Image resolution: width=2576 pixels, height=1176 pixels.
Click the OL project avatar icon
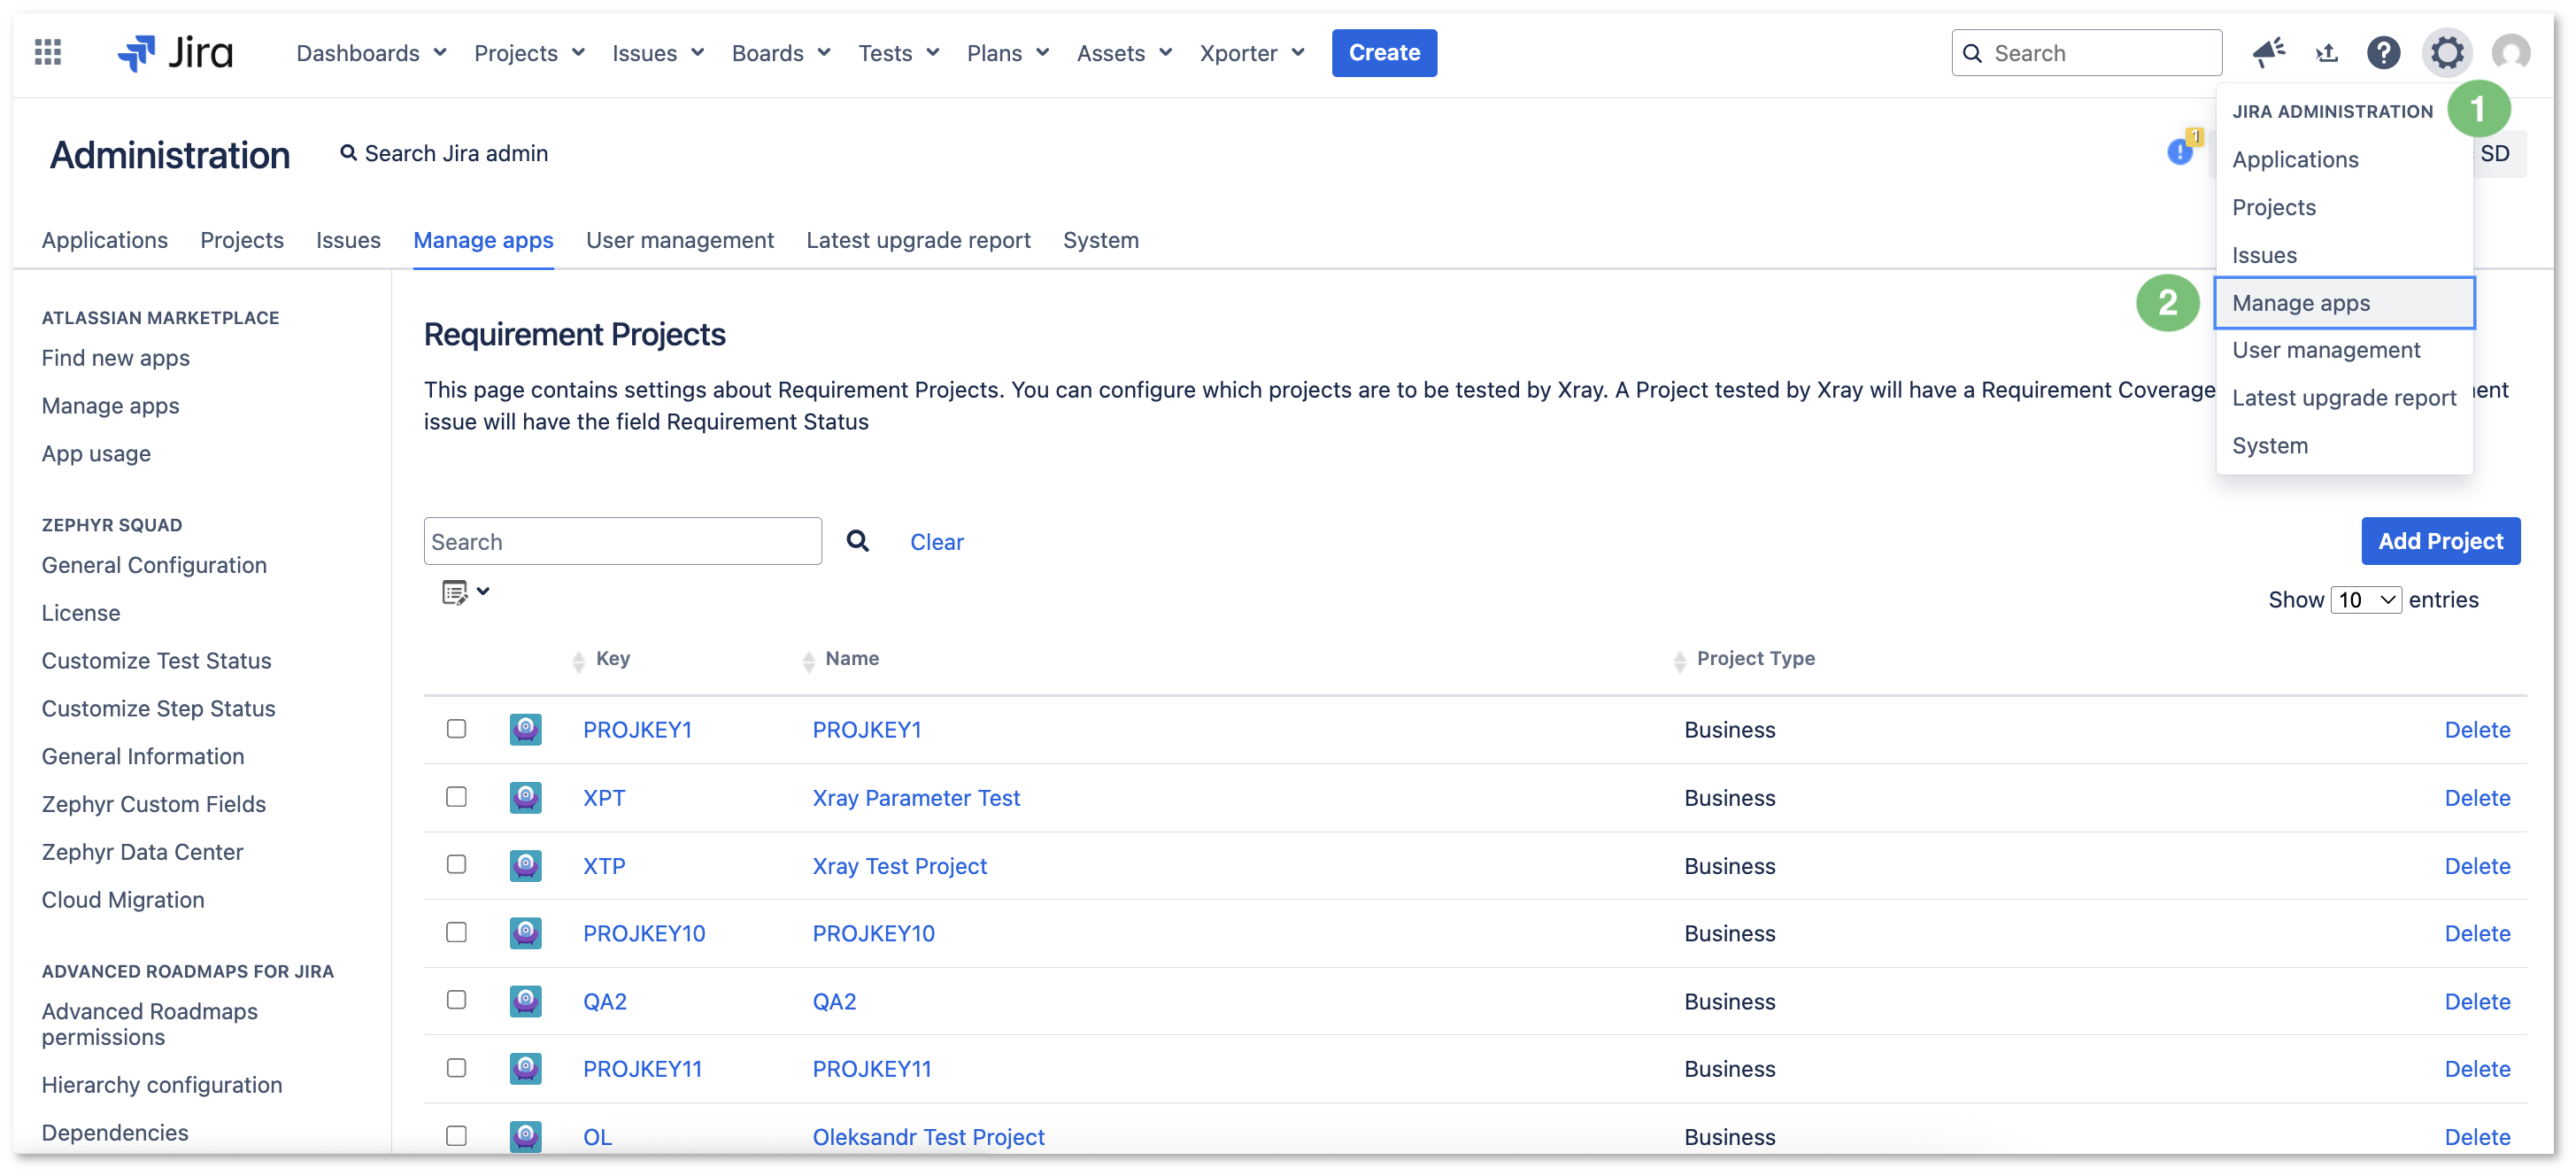coord(526,1136)
